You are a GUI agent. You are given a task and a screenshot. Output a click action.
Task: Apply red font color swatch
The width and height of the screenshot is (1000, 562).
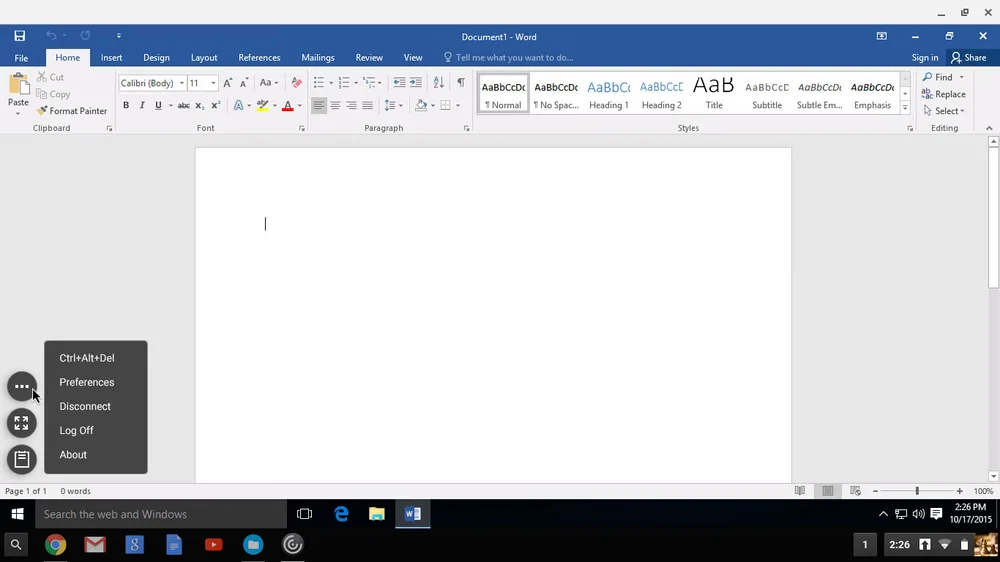[x=288, y=105]
